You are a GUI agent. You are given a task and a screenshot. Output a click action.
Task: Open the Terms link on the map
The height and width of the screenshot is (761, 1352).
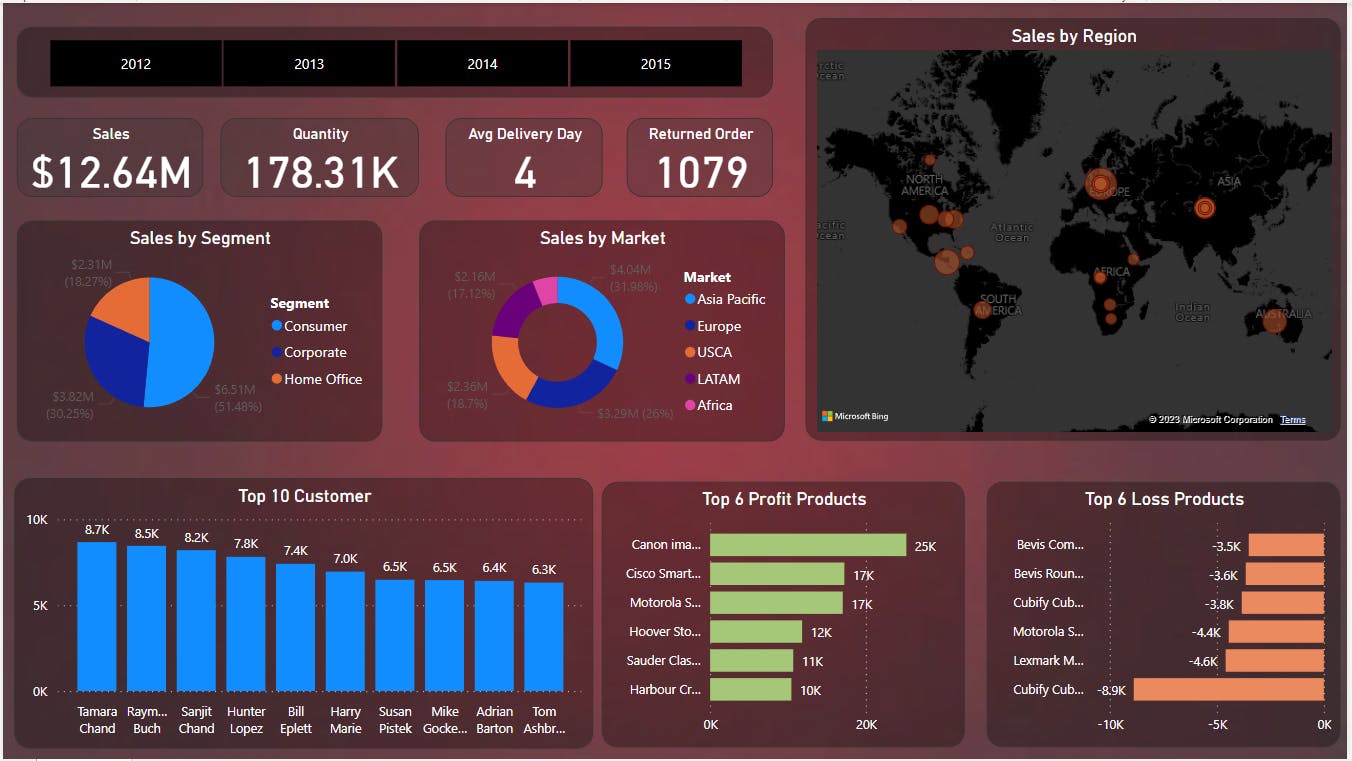click(1293, 419)
